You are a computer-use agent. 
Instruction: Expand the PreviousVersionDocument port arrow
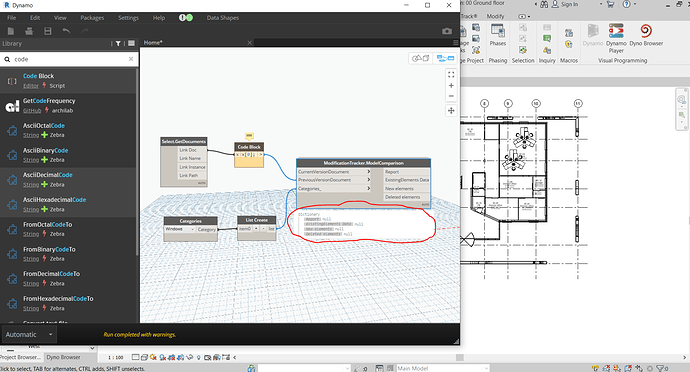click(368, 180)
